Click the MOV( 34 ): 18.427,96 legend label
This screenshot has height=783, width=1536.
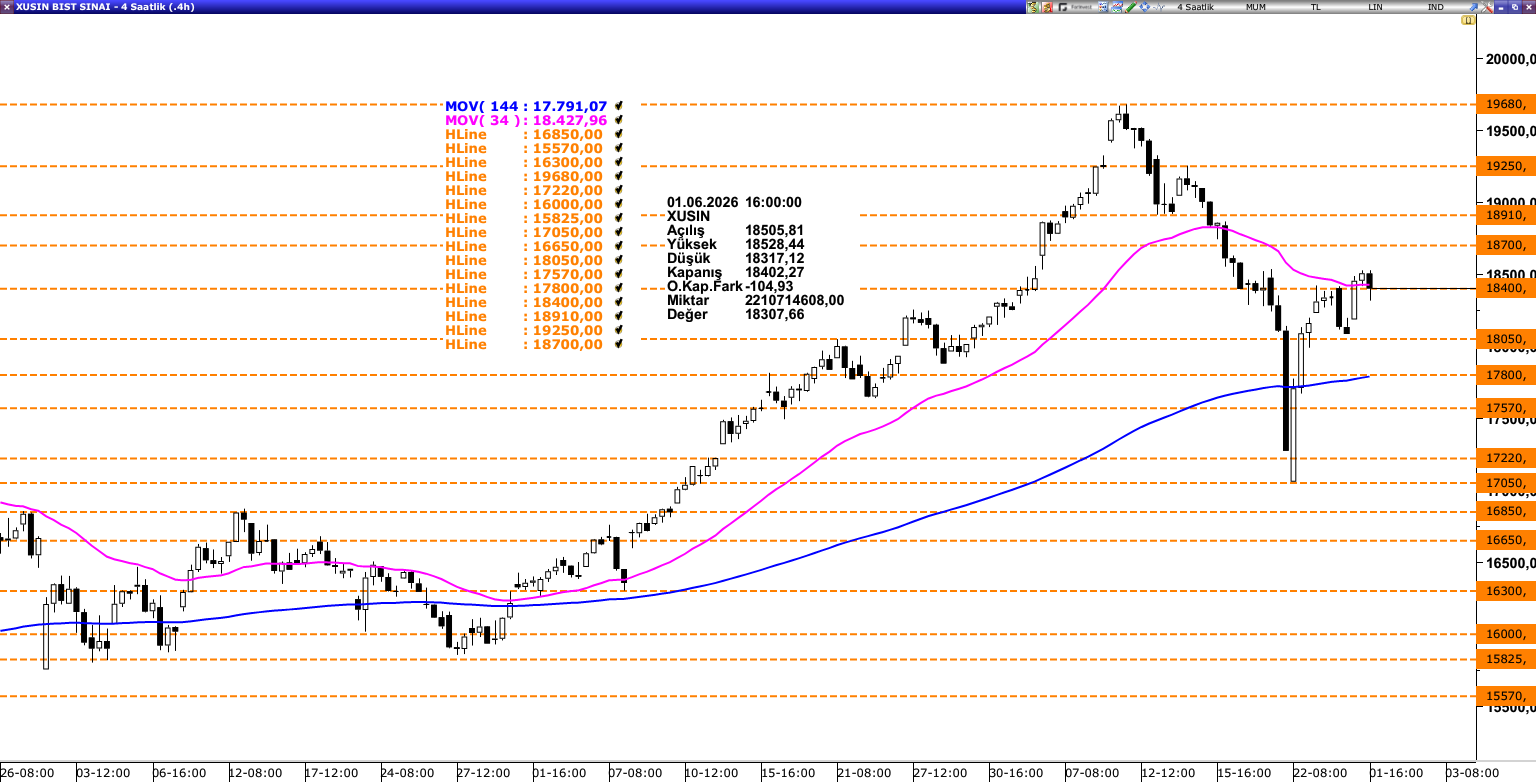(x=526, y=120)
